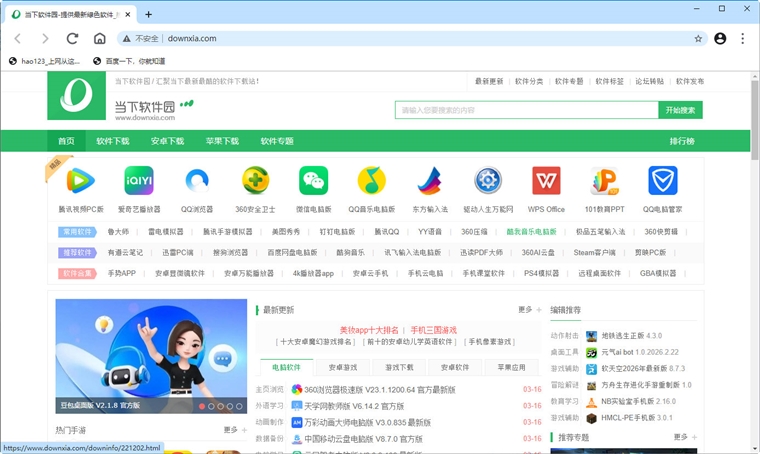Open the 最新更新 top link
This screenshot has width=760, height=454.
point(489,81)
